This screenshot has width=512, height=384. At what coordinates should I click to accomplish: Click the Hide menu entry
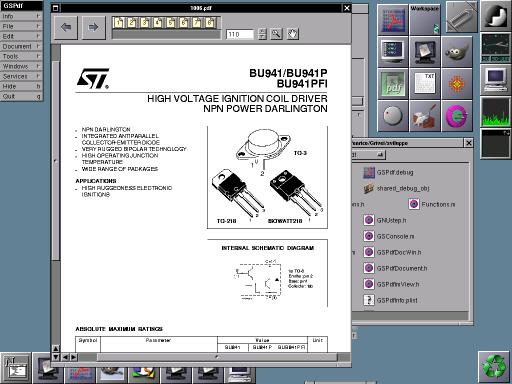click(21, 86)
